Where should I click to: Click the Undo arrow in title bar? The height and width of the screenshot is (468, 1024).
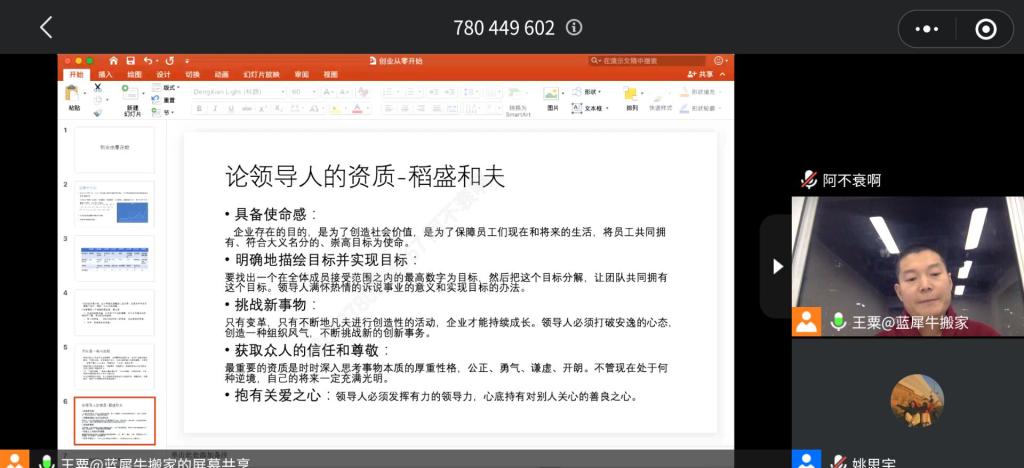click(148, 61)
